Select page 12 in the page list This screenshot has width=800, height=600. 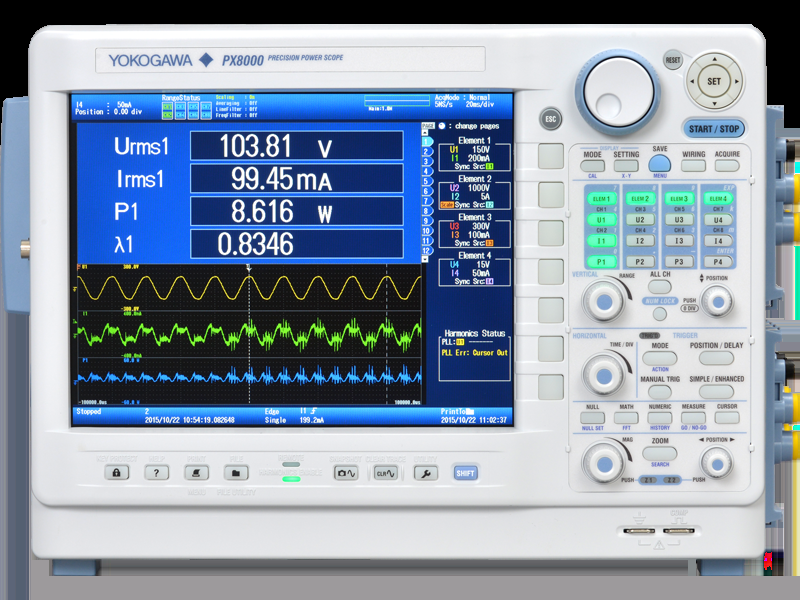coord(427,251)
